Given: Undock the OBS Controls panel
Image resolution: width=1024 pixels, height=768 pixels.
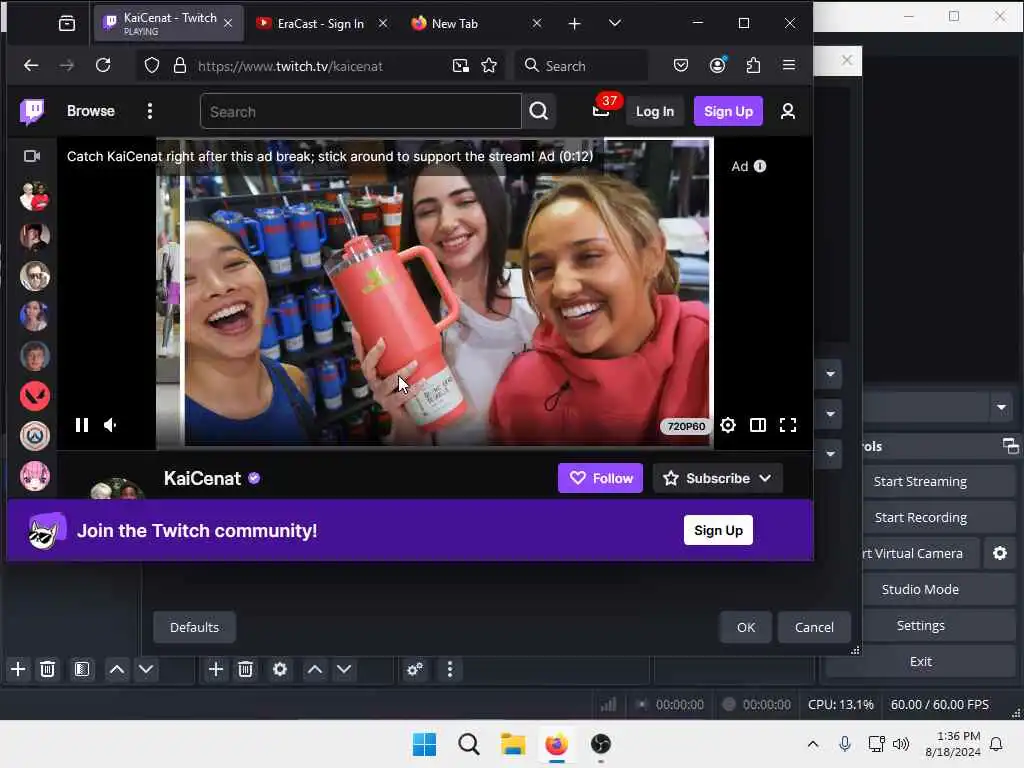Looking at the screenshot, I should pyautogui.click(x=1010, y=446).
